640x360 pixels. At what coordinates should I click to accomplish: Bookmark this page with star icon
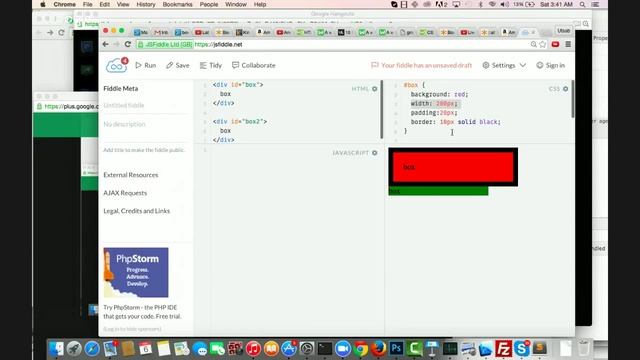coord(542,44)
